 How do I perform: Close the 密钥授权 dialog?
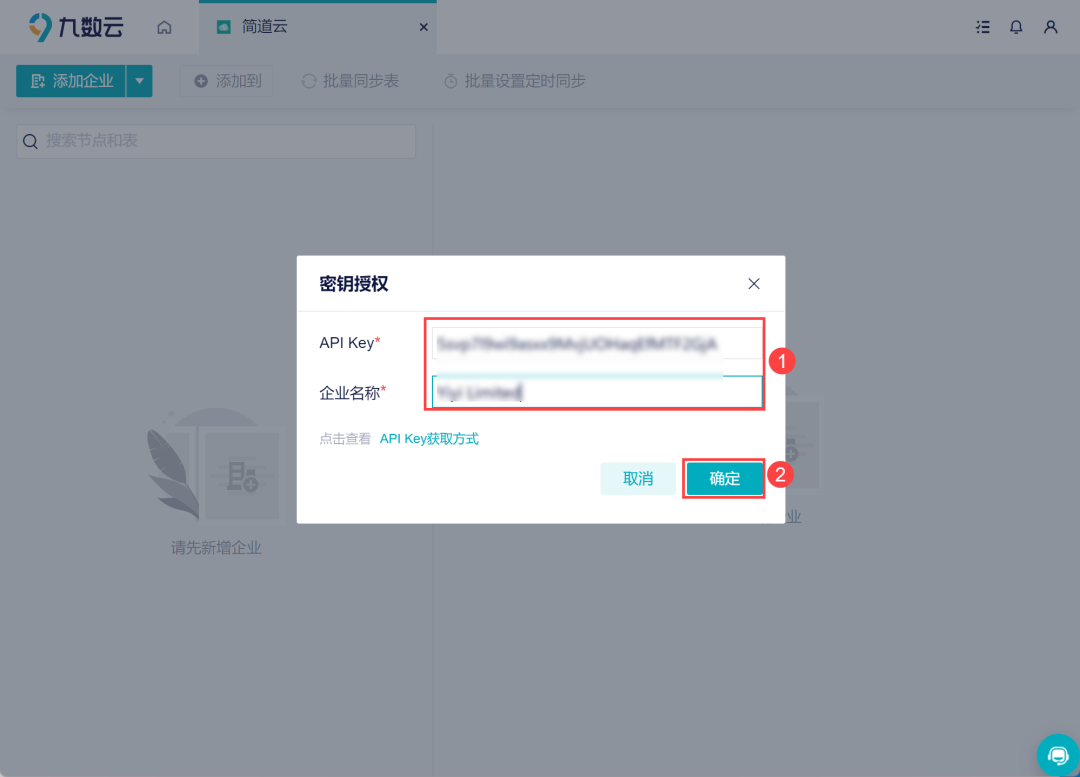754,283
